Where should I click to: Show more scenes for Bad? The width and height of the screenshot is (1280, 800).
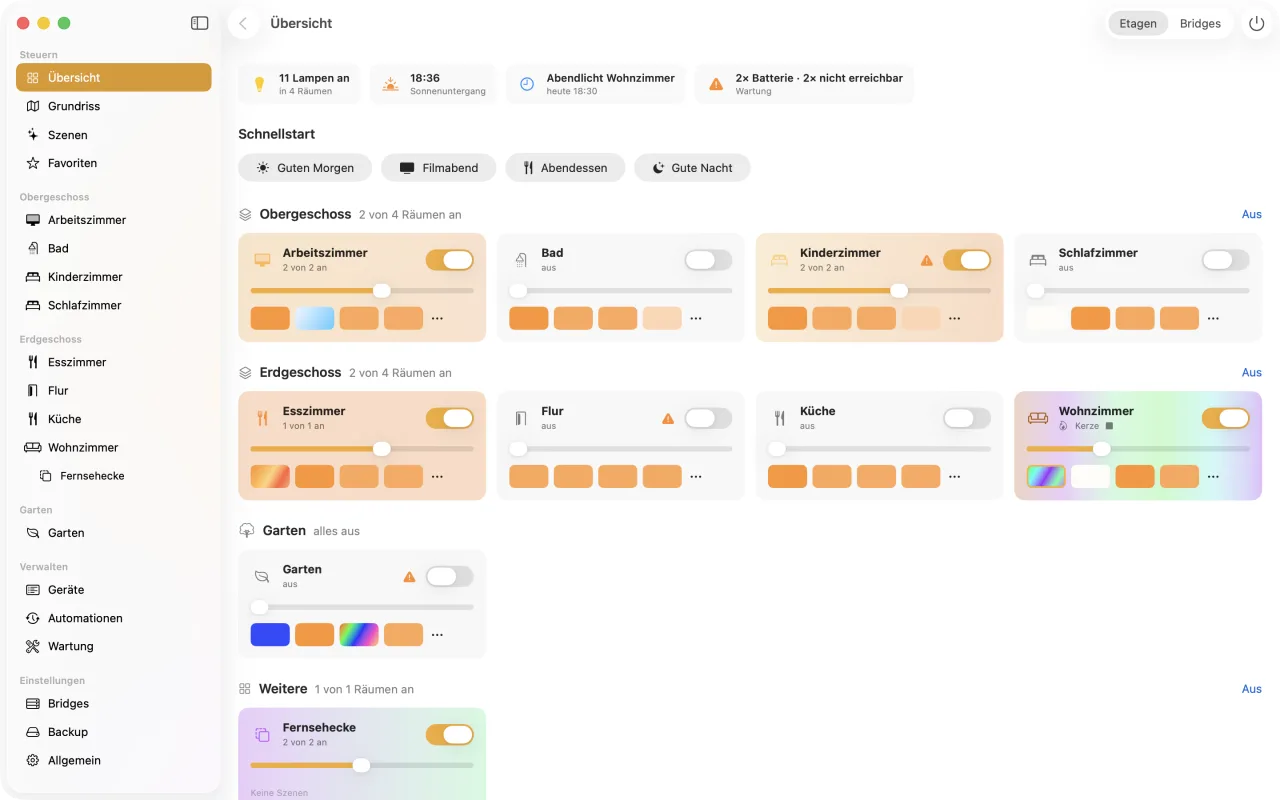coord(696,318)
